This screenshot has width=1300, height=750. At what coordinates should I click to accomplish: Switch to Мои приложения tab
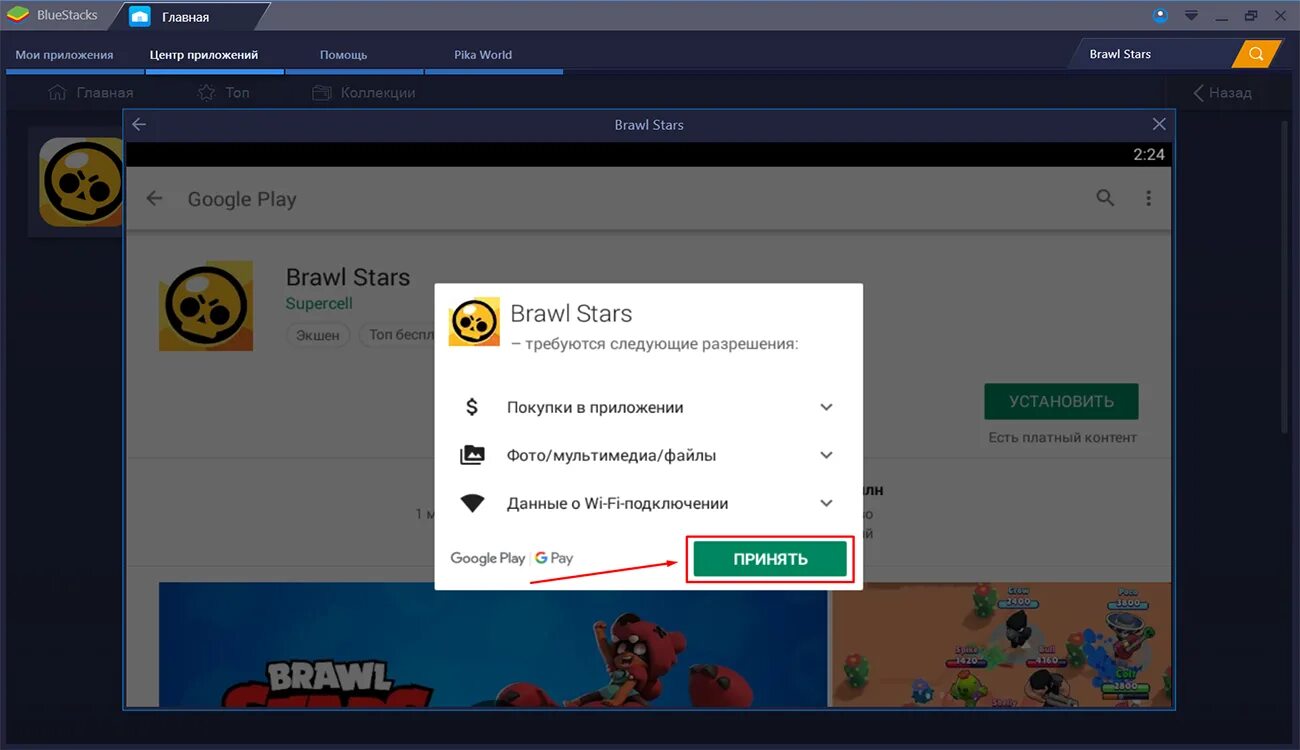64,55
